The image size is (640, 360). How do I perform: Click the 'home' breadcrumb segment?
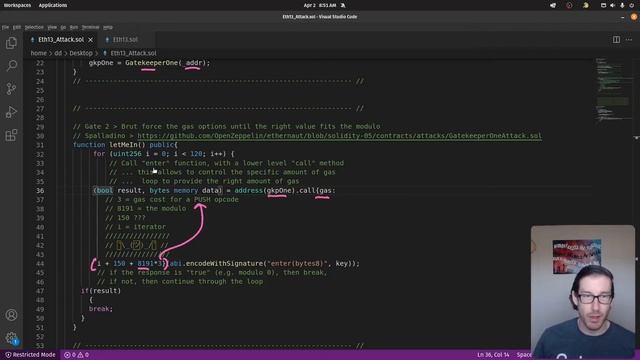[38, 53]
